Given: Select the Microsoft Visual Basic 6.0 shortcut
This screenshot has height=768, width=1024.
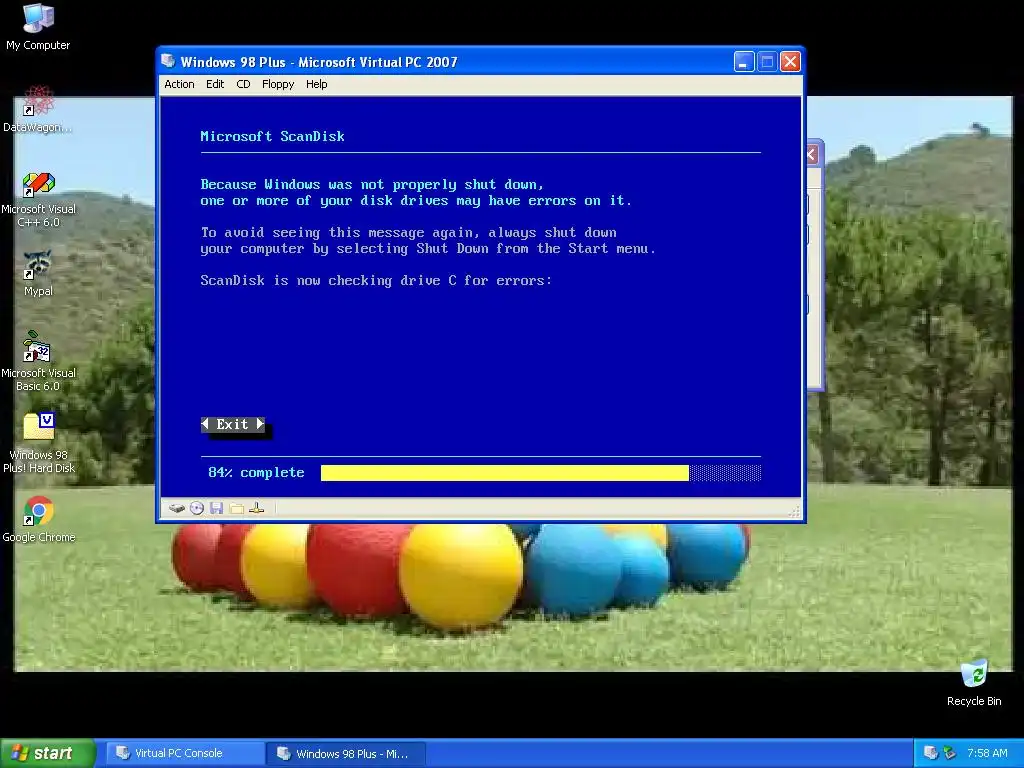Looking at the screenshot, I should pos(38,362).
